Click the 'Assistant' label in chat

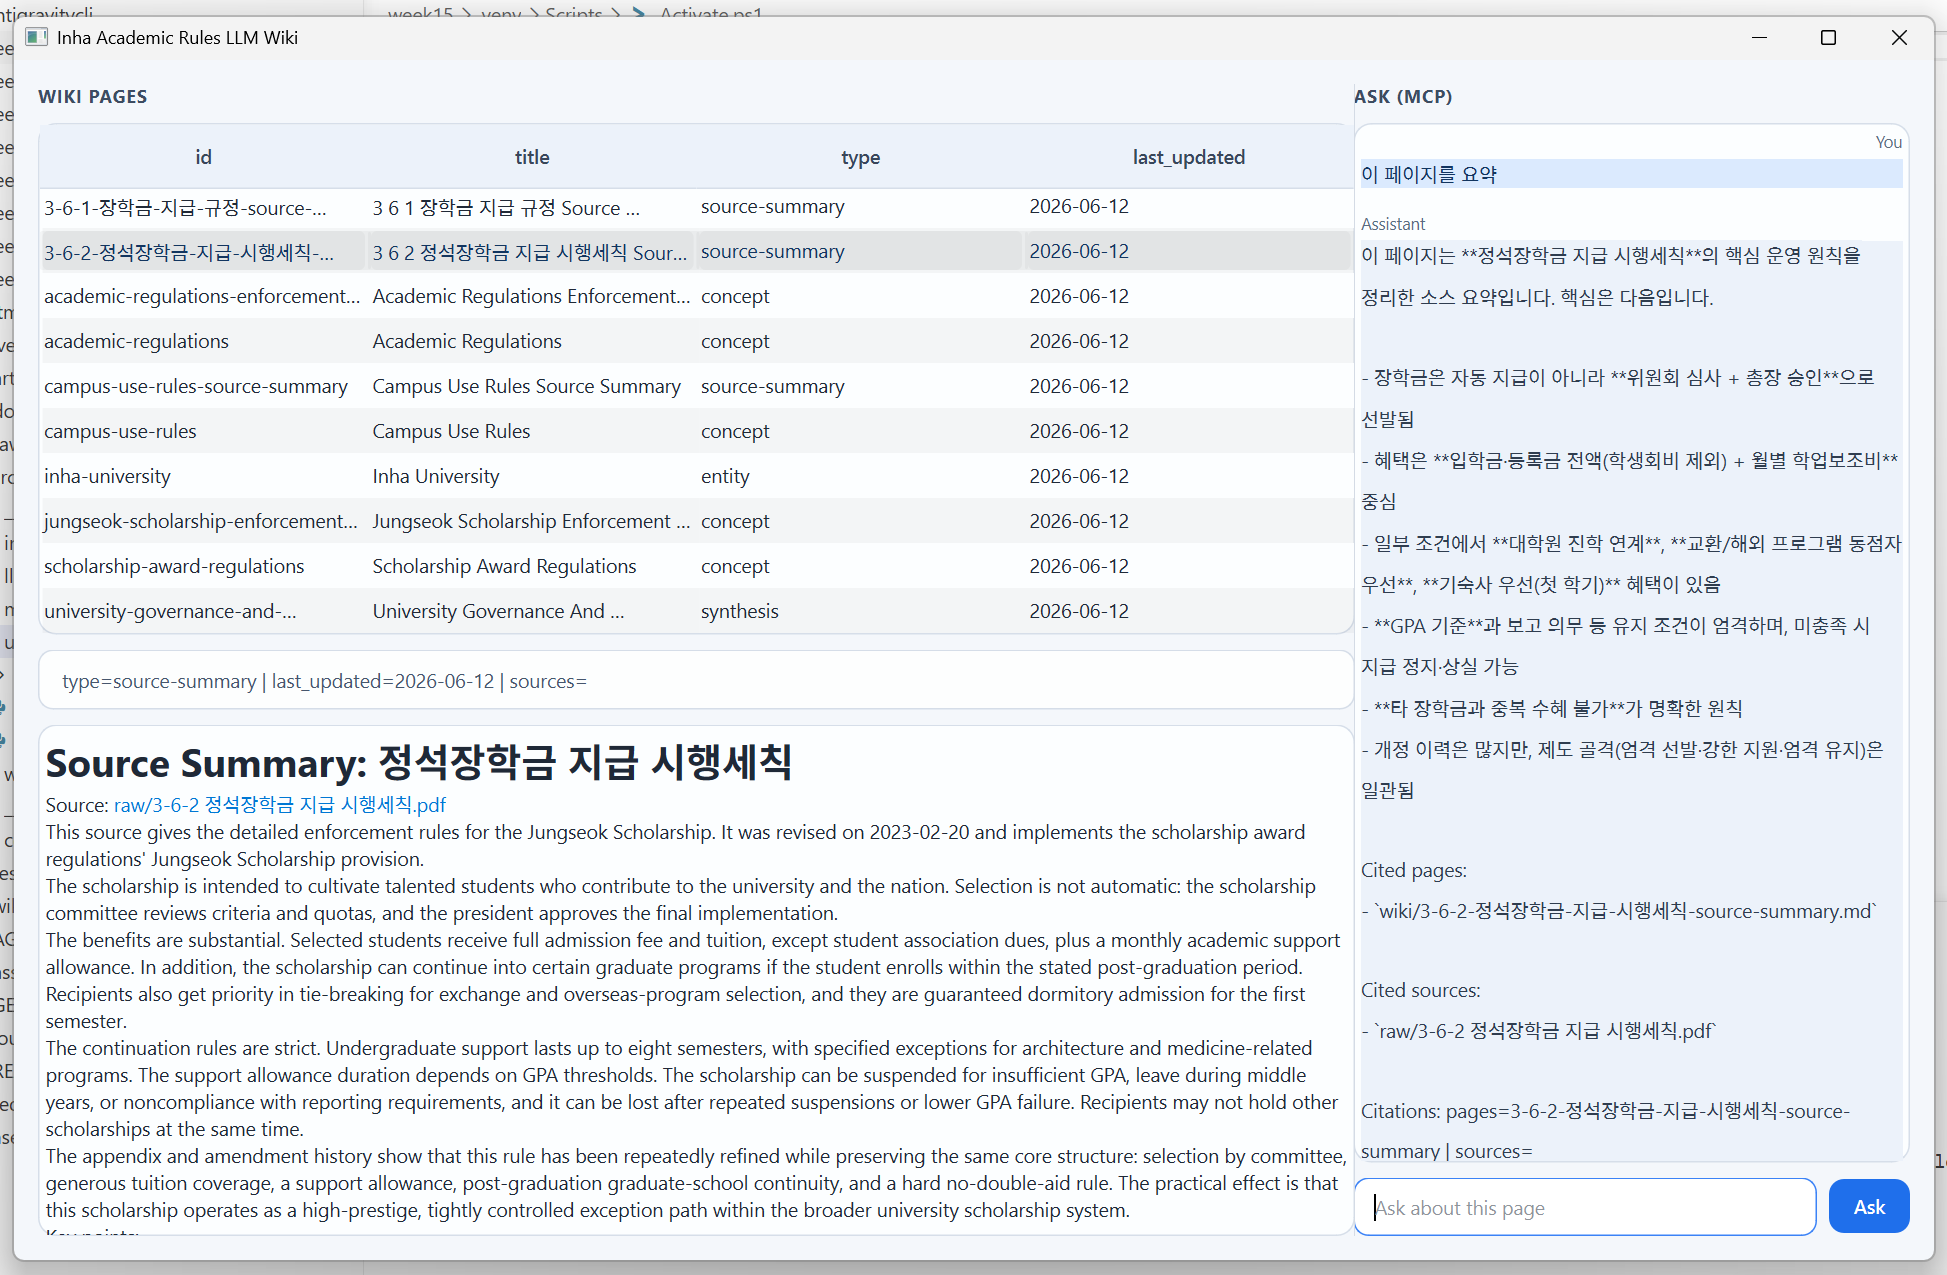[1392, 225]
